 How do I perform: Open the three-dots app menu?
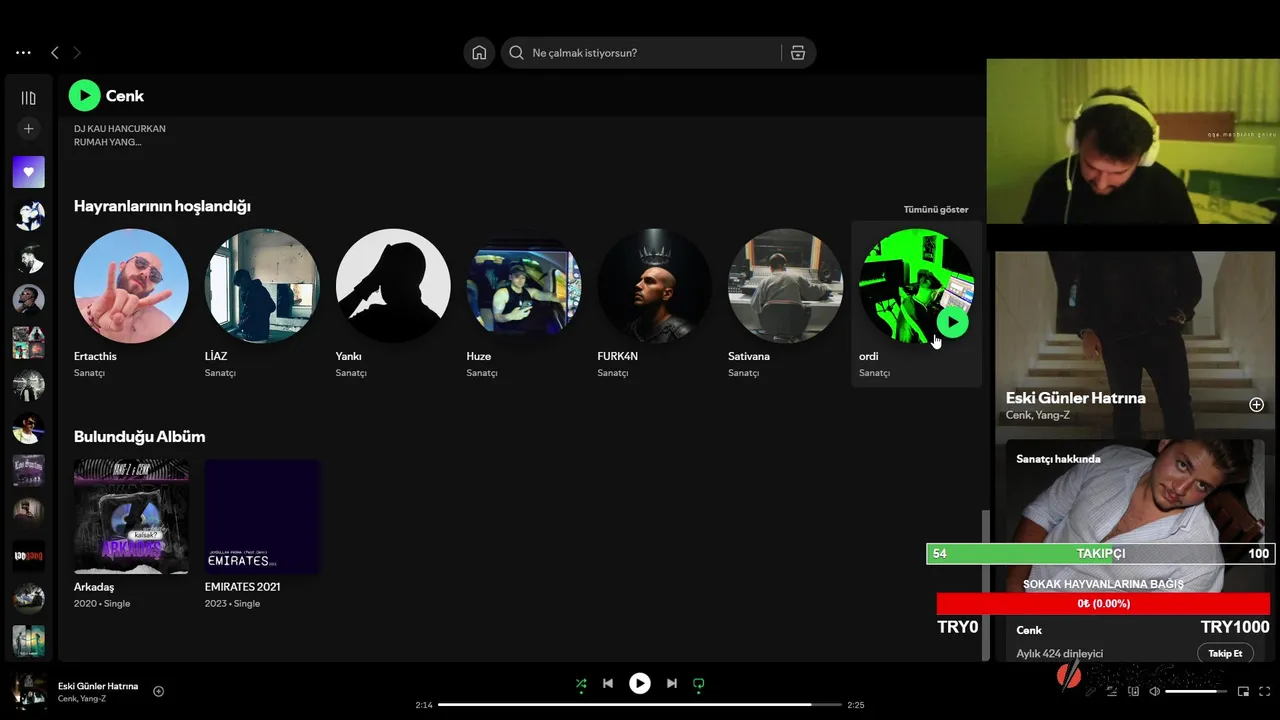pyautogui.click(x=23, y=53)
